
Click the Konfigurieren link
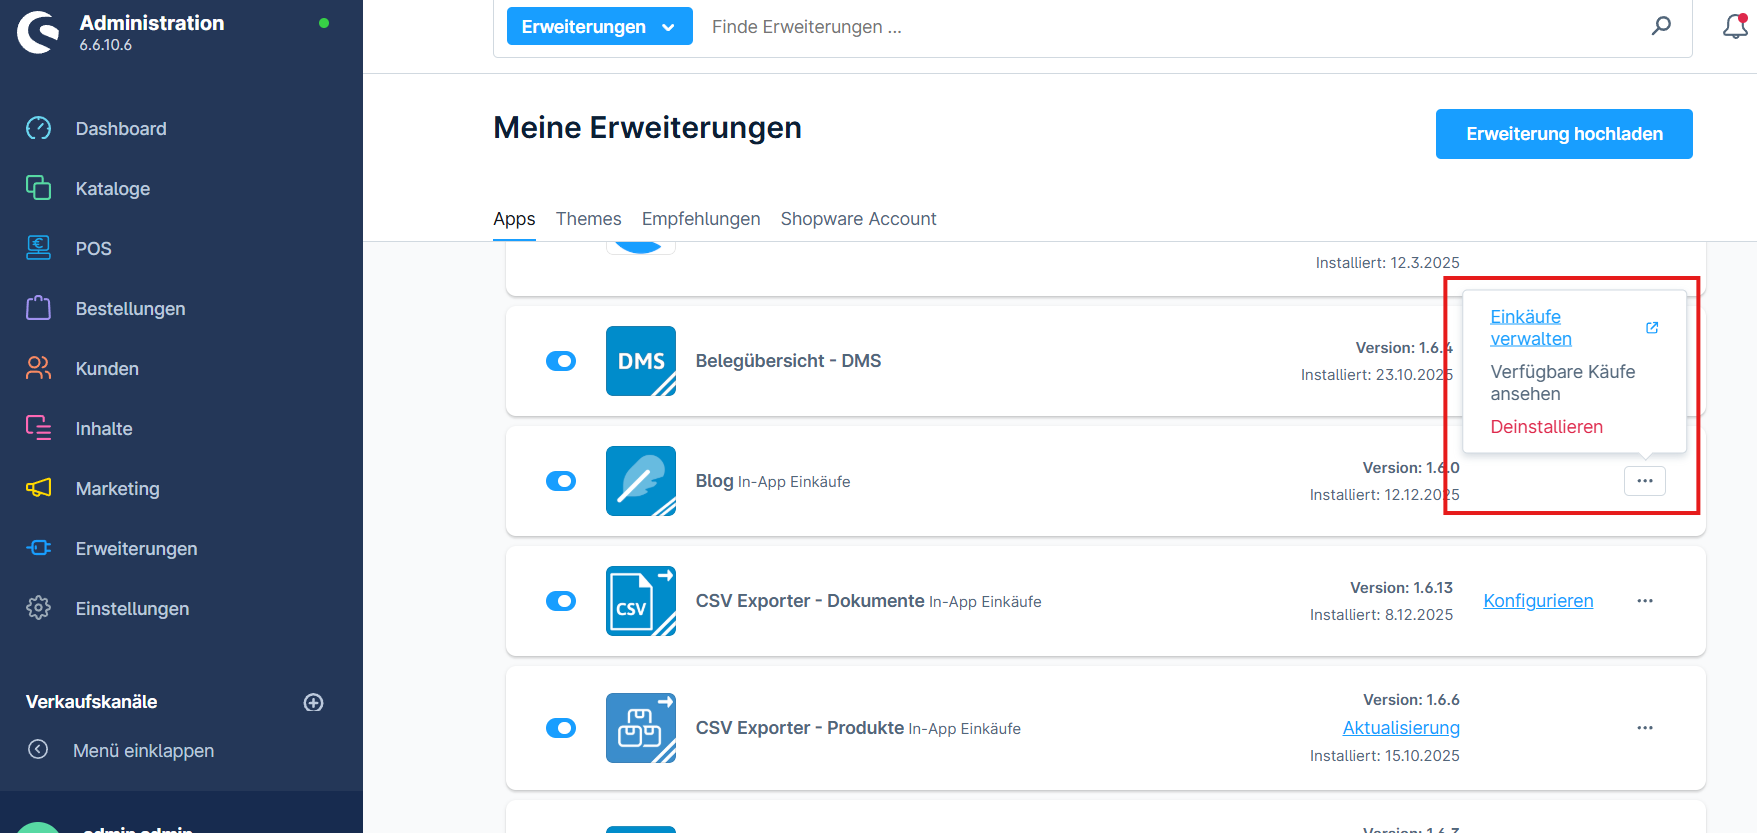1538,601
